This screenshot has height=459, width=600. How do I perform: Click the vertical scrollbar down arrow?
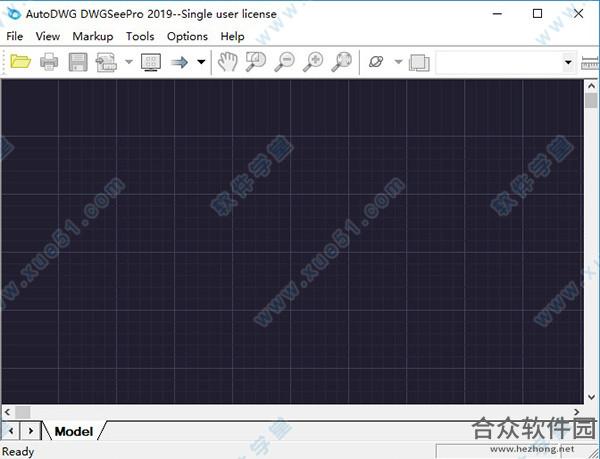(x=591, y=397)
